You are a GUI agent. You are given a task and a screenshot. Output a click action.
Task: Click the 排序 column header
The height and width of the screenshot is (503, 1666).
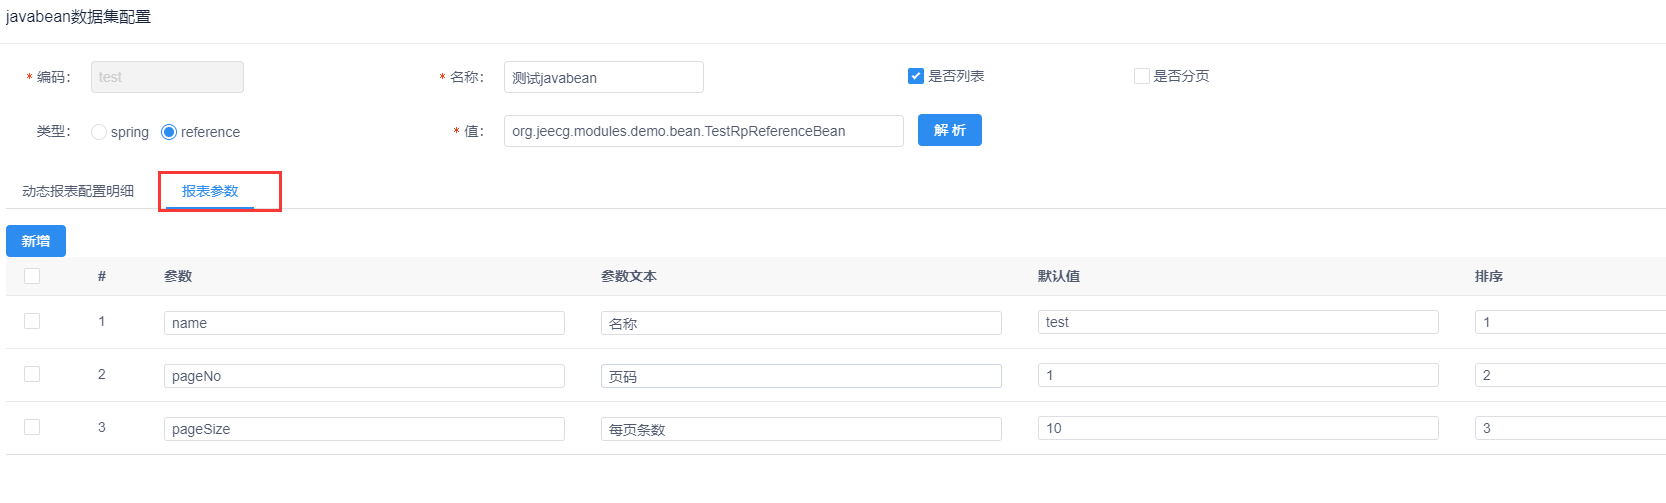pyautogui.click(x=1489, y=276)
